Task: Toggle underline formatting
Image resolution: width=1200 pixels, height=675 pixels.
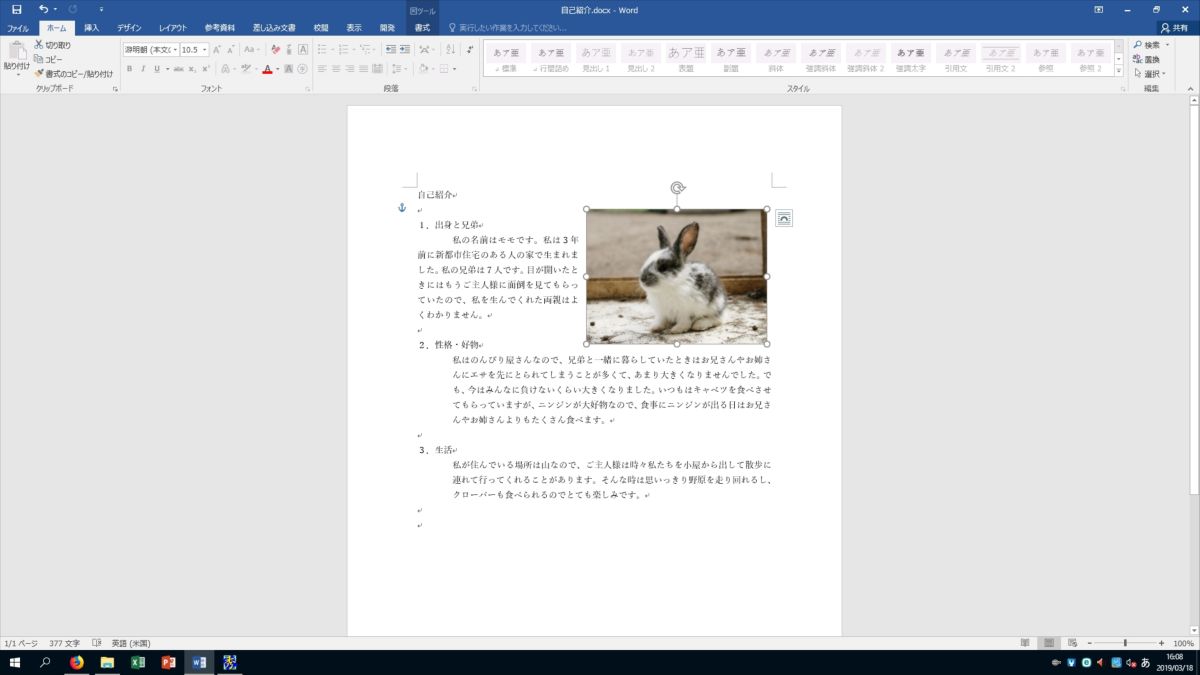Action: point(156,69)
